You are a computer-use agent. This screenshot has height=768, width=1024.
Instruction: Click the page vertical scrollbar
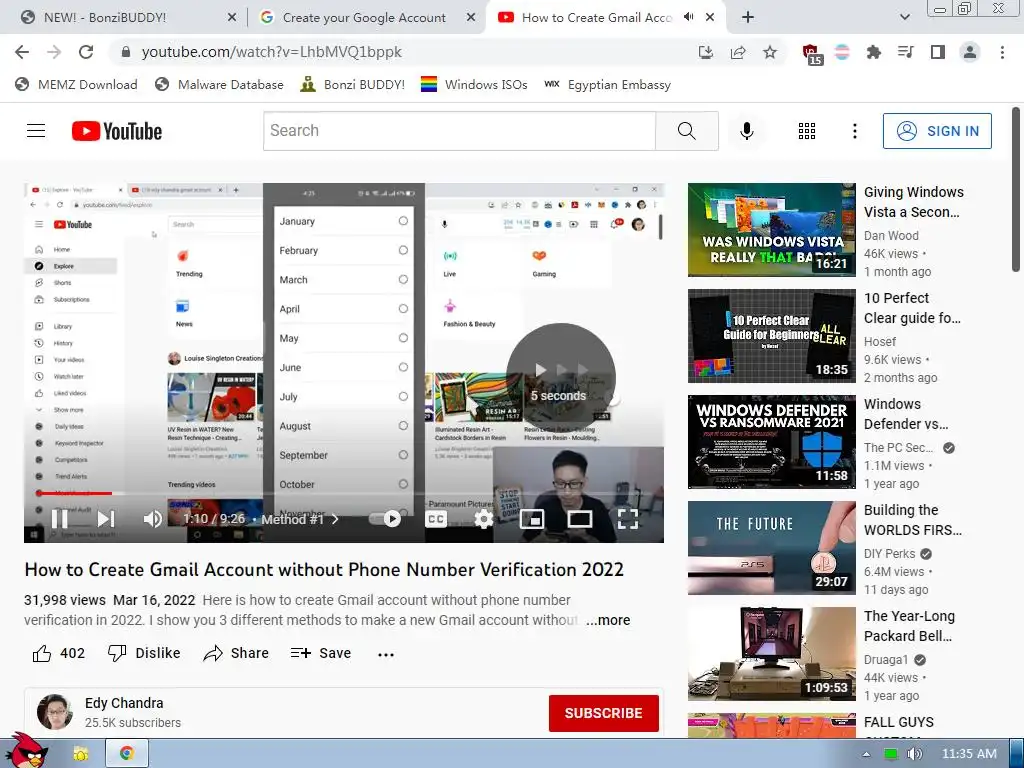pos(1016,189)
